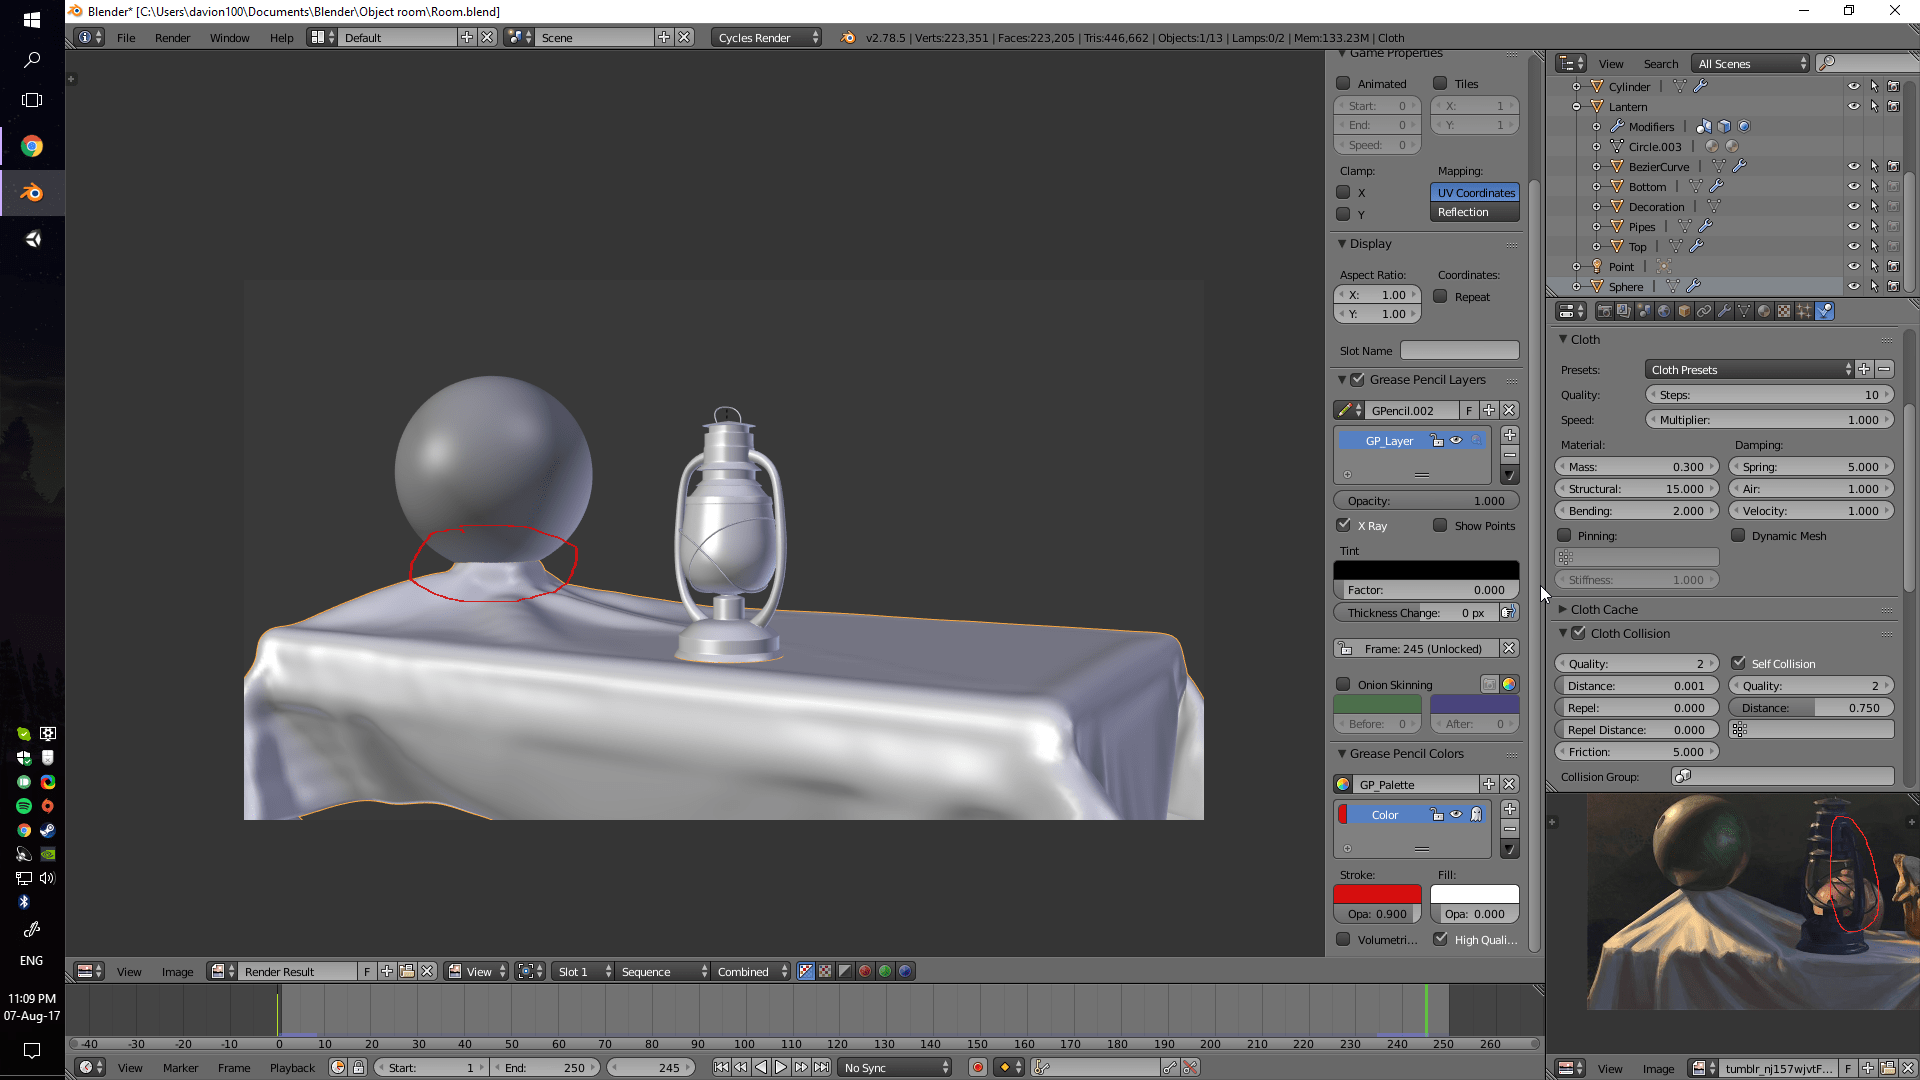Expand the Lantern object in the outliner

coord(1577,106)
